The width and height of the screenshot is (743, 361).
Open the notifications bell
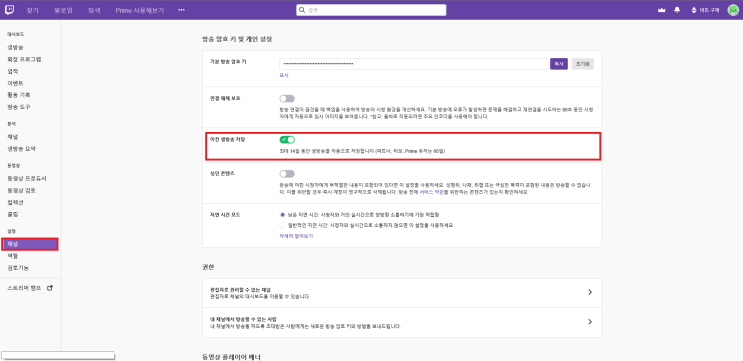(x=677, y=10)
